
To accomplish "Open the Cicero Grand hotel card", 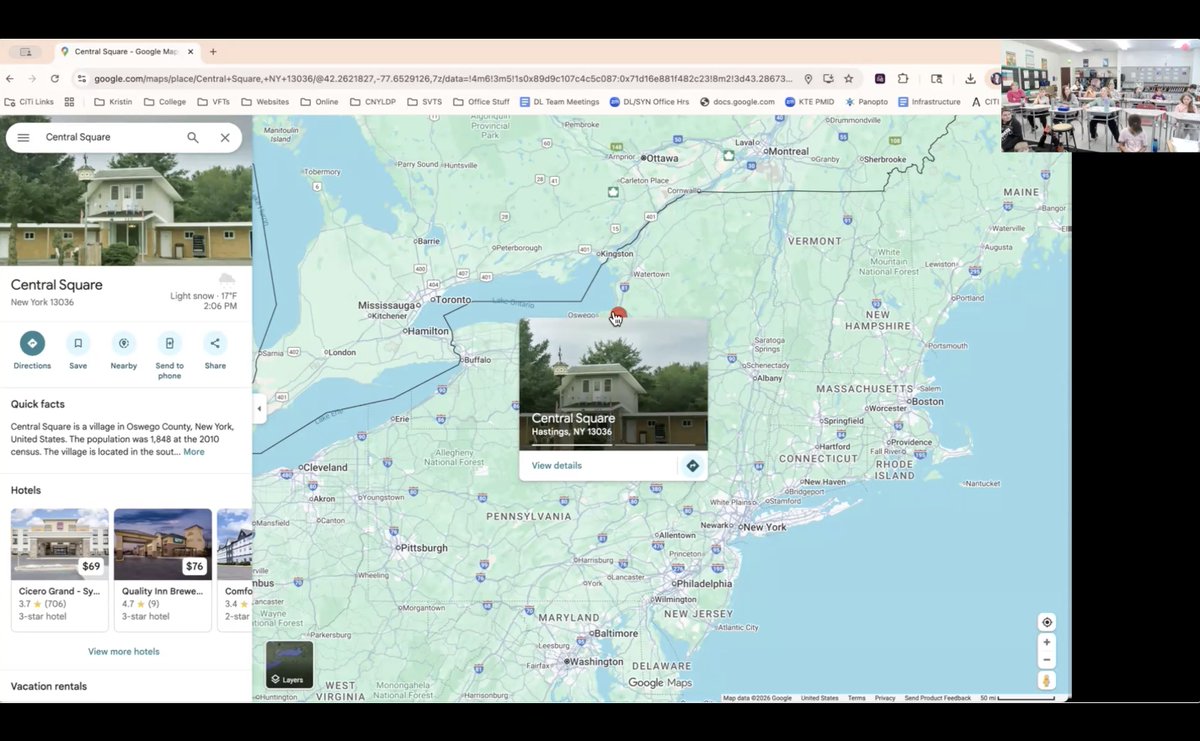I will pos(60,570).
